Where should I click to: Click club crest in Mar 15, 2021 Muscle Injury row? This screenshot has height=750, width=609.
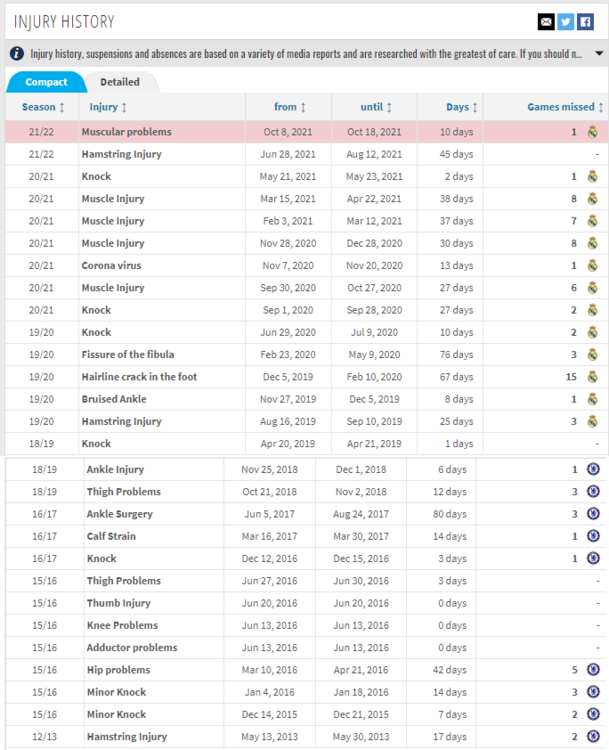coord(592,199)
